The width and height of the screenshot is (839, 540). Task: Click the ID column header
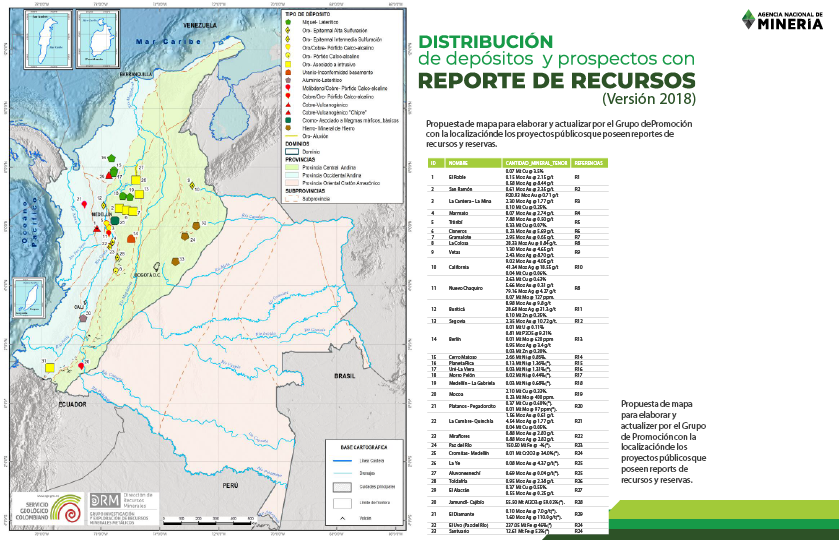point(434,163)
